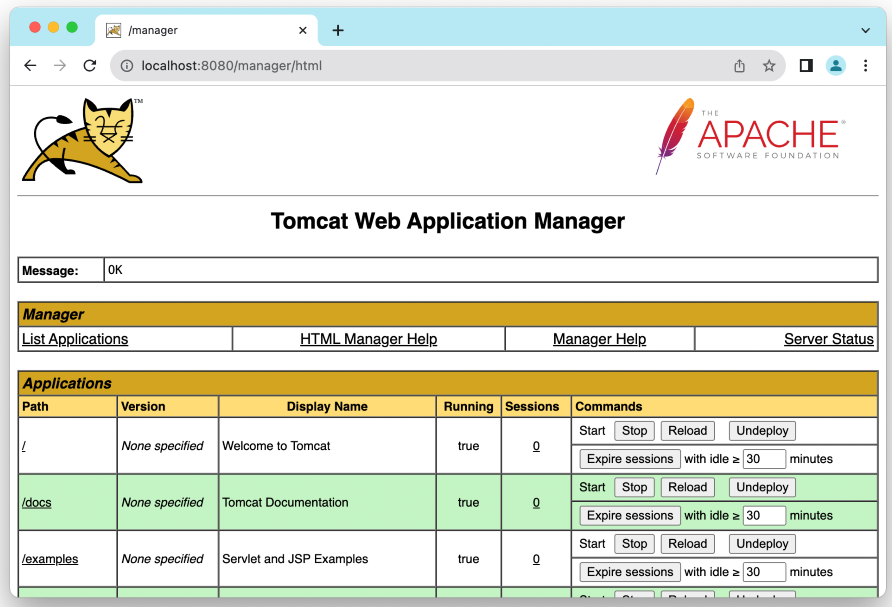View sessions count for root / application
This screenshot has height=607, width=892.
click(536, 446)
